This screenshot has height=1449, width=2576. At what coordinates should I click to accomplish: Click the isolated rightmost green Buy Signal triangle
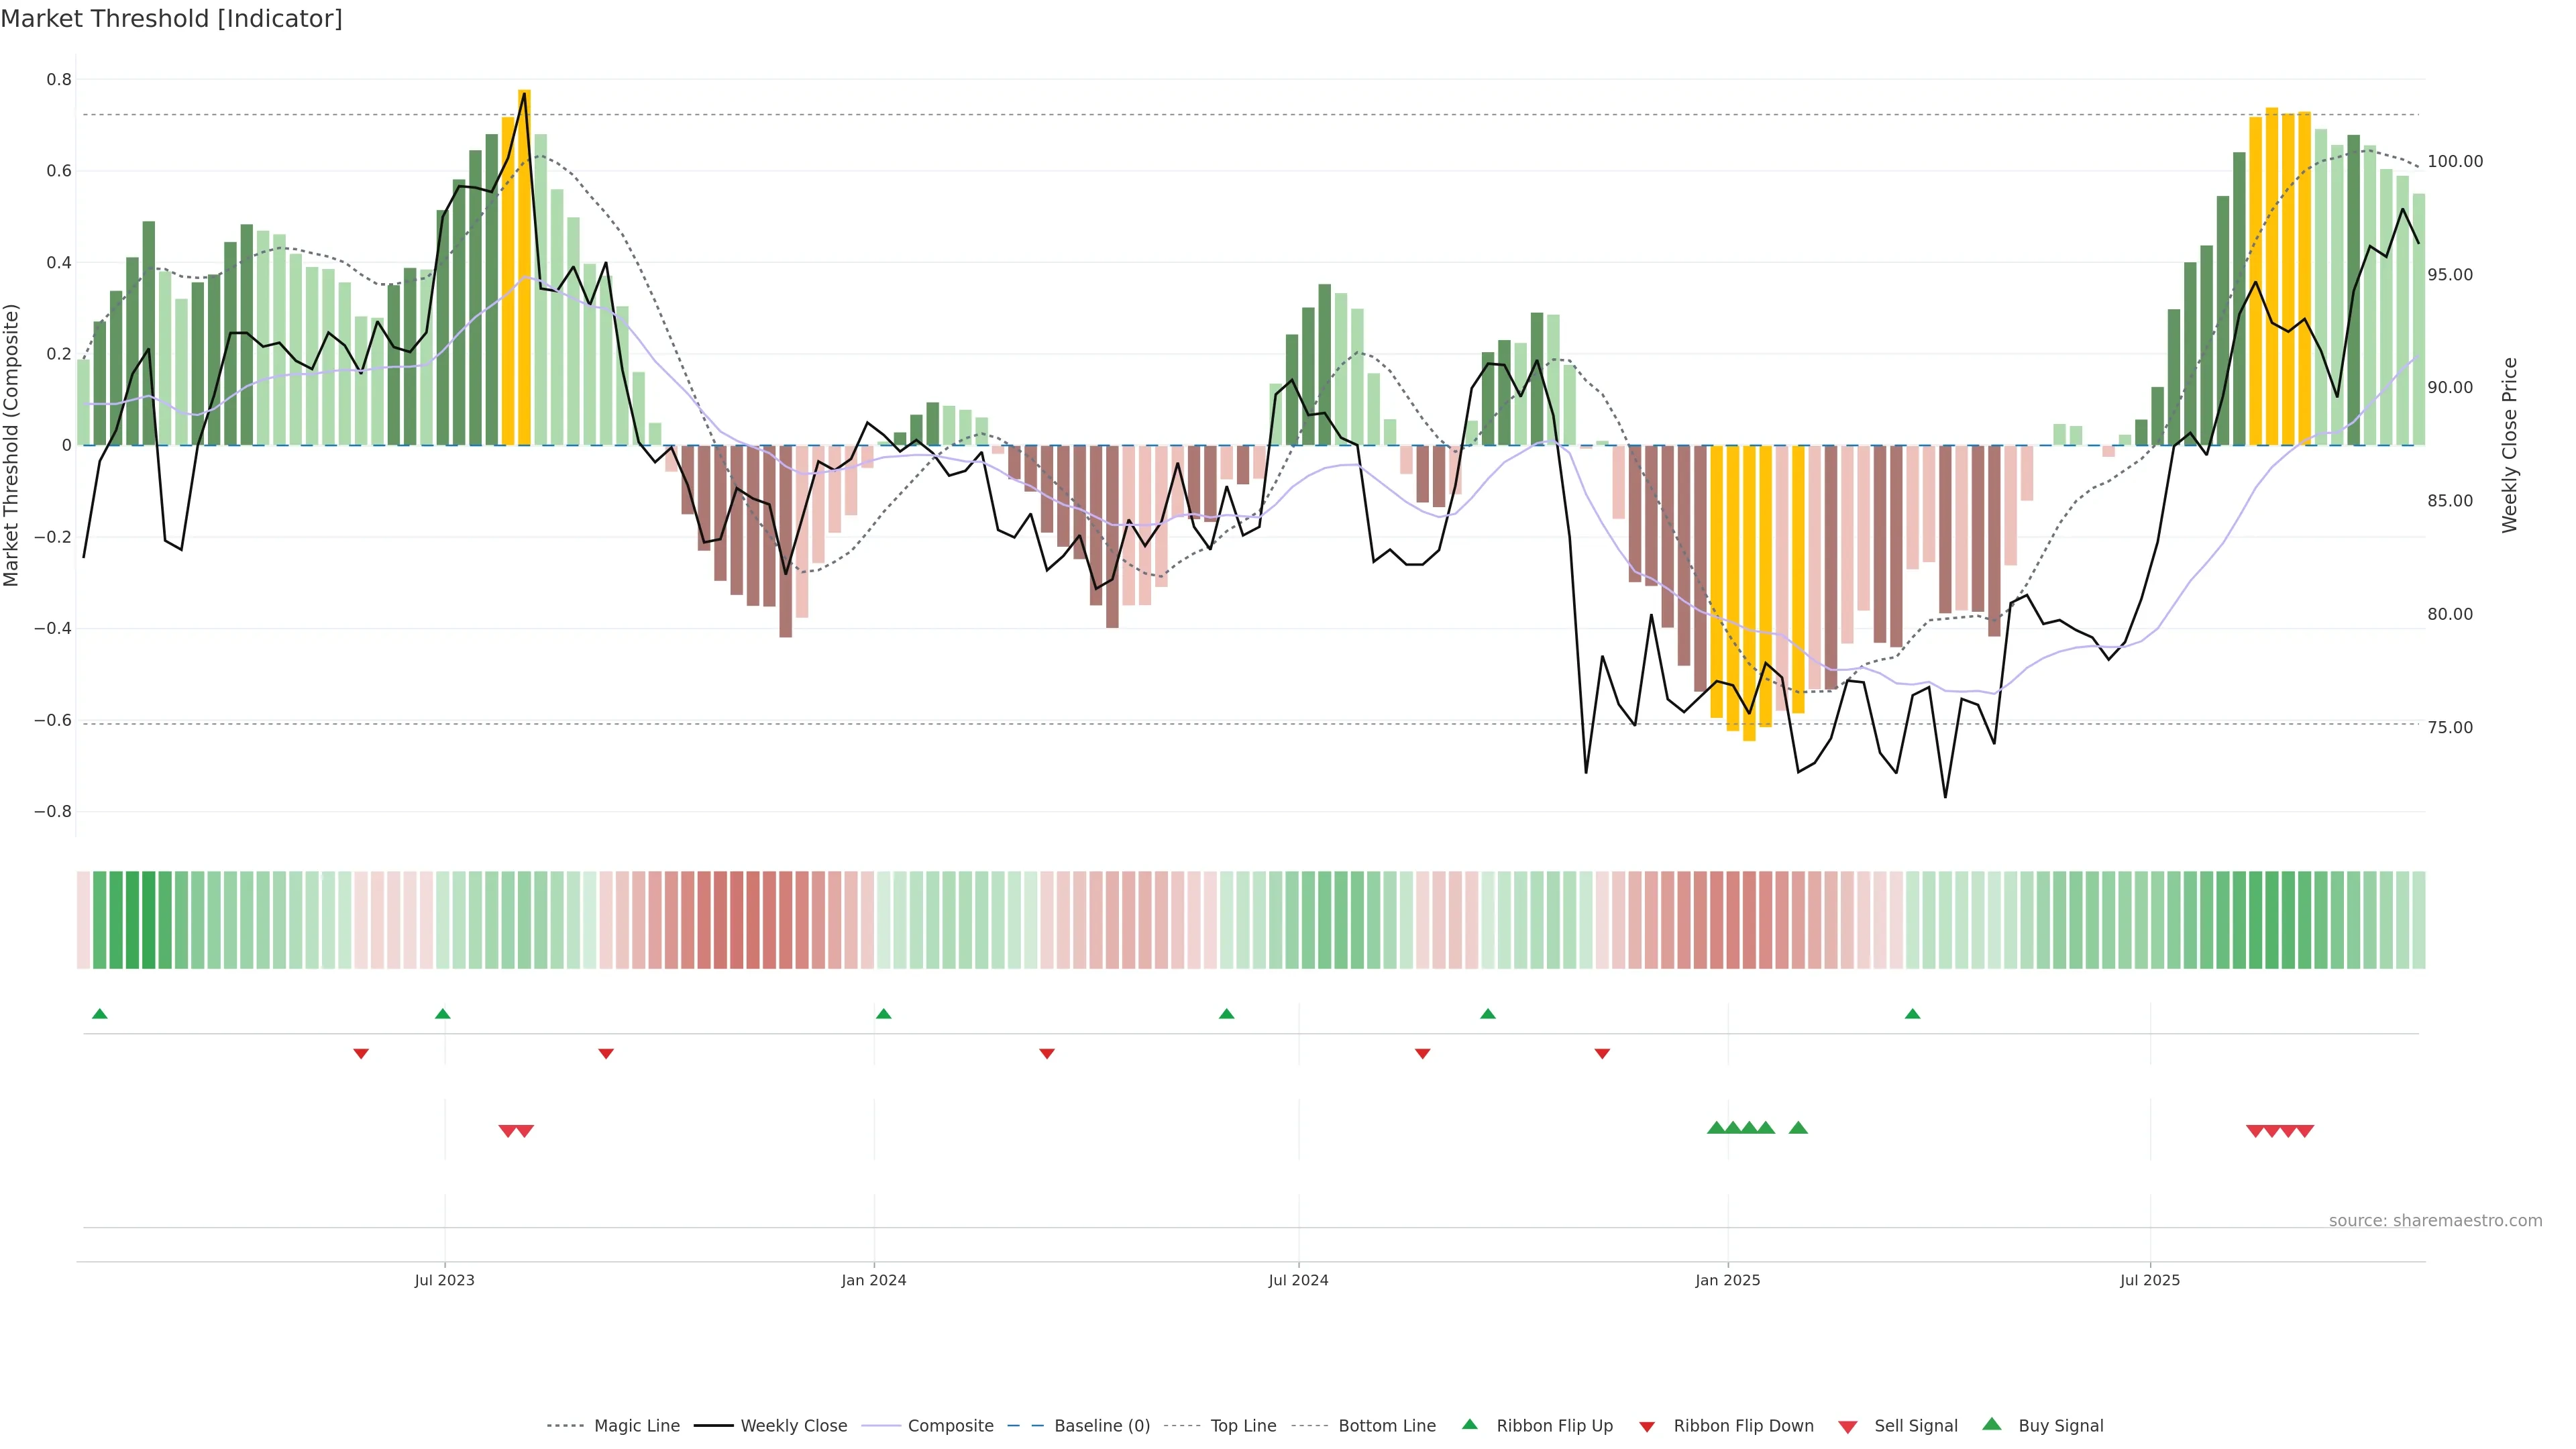coord(1798,1128)
